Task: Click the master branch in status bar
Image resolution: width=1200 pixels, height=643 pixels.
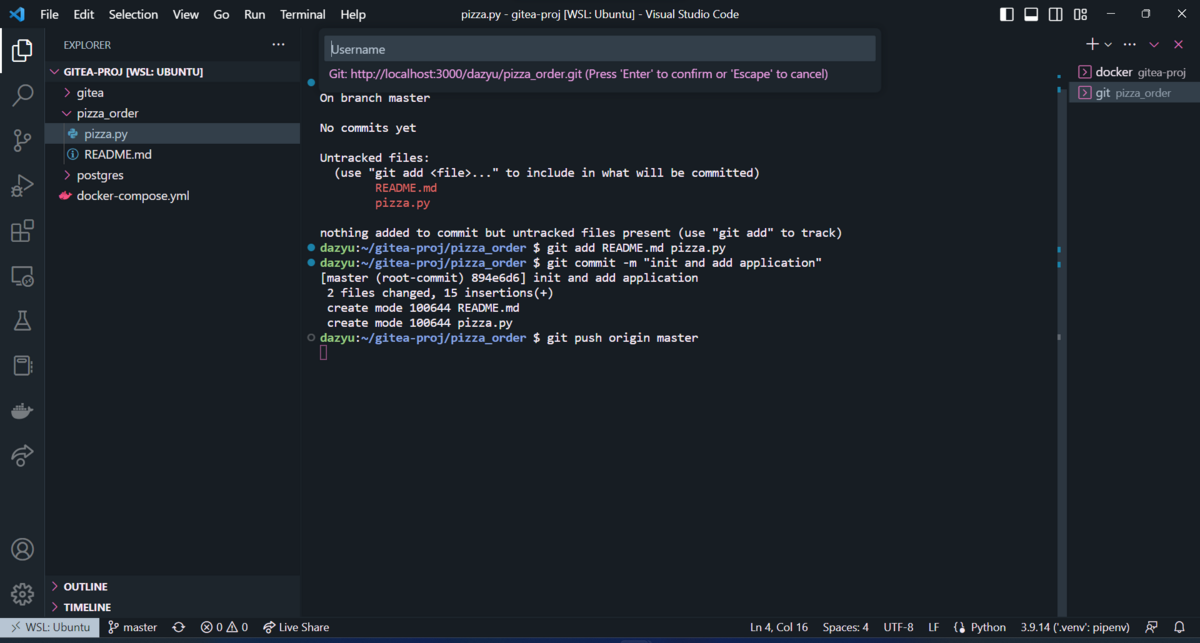Action: point(133,627)
